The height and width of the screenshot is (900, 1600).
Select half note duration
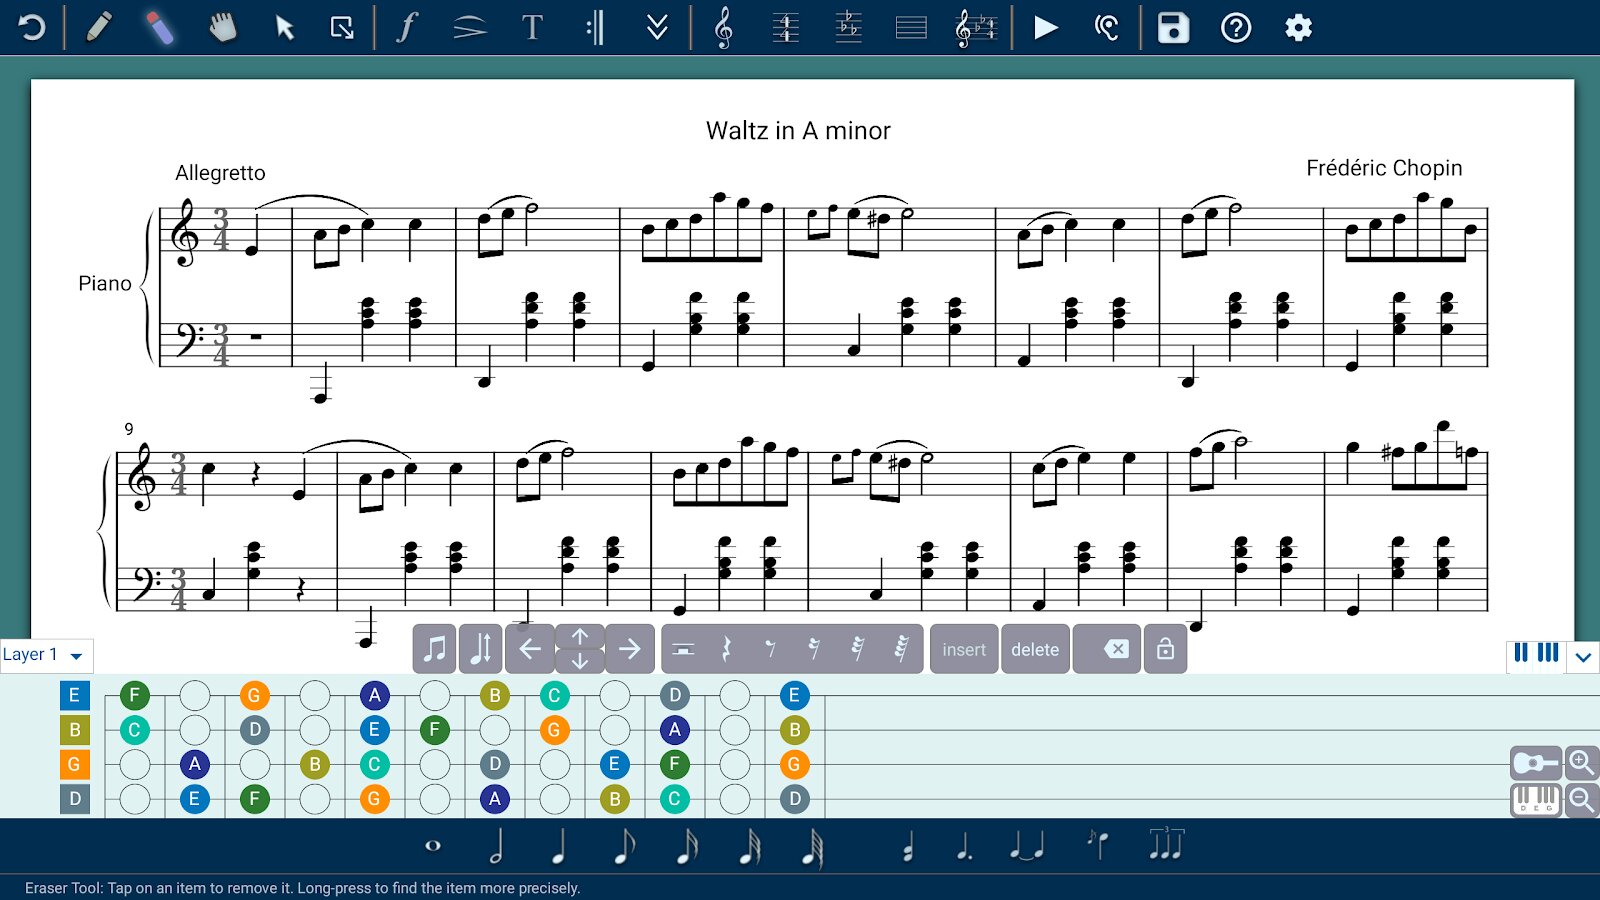(496, 846)
